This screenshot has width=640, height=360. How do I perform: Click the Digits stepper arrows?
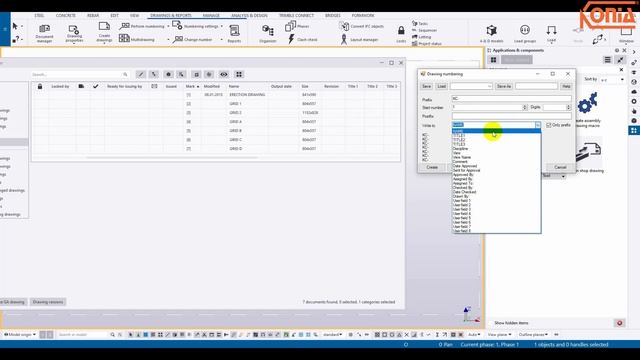tap(568, 107)
